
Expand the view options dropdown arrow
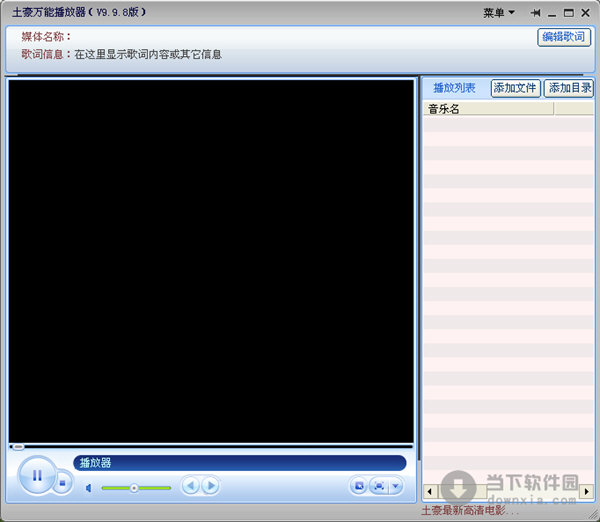[x=395, y=486]
